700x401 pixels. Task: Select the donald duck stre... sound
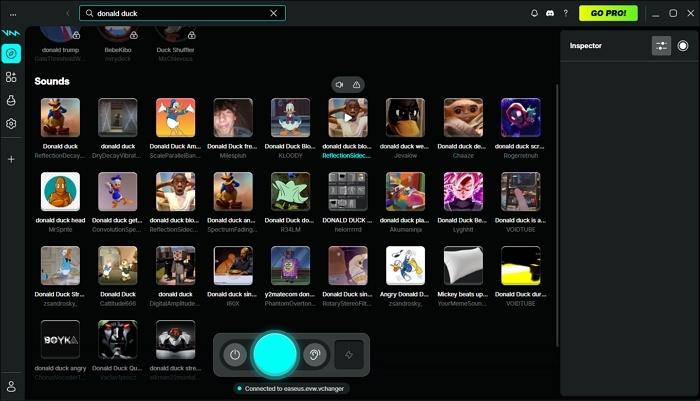[x=175, y=340]
